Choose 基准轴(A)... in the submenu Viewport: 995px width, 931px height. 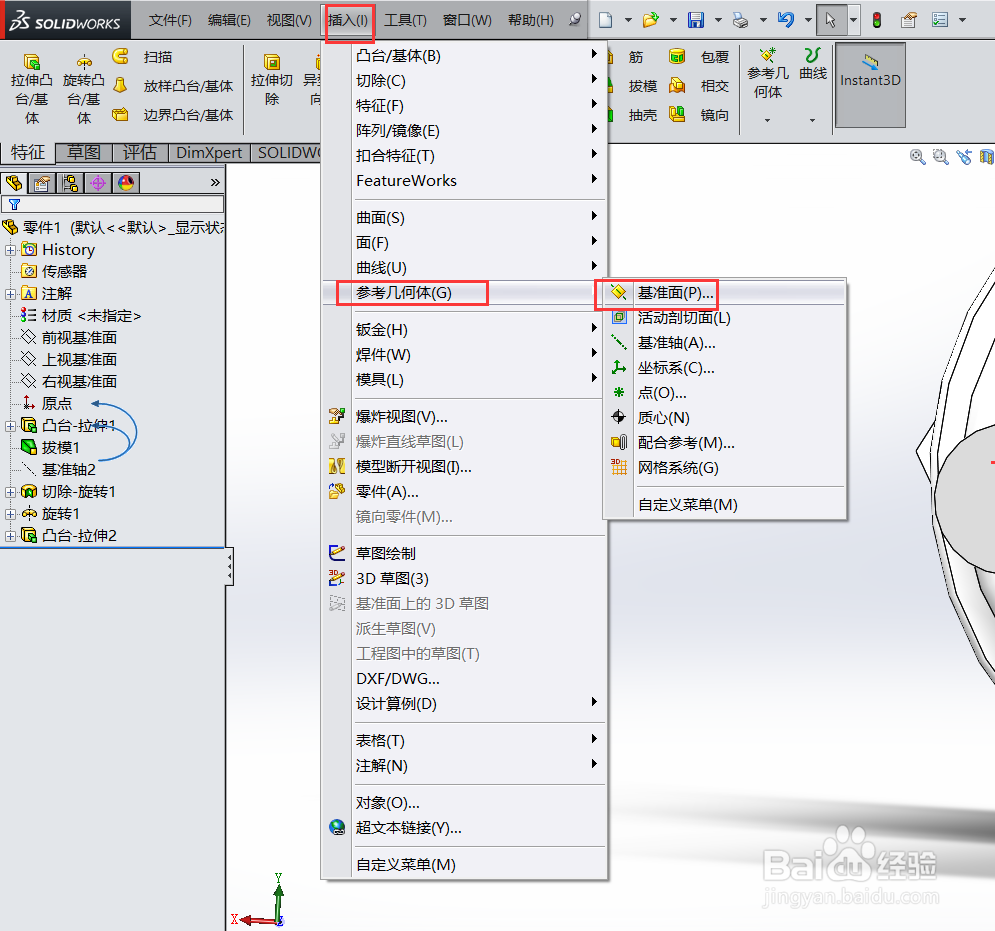pyautogui.click(x=724, y=343)
